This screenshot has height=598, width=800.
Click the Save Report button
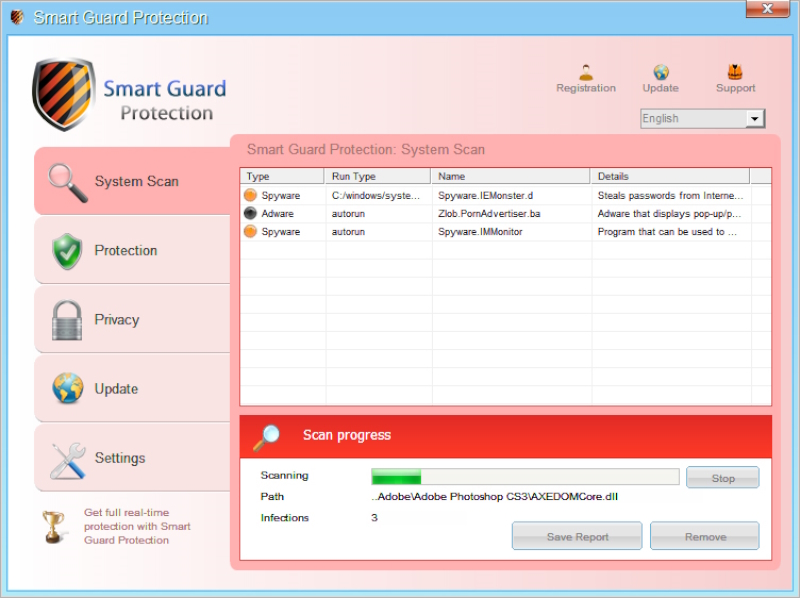click(x=577, y=537)
